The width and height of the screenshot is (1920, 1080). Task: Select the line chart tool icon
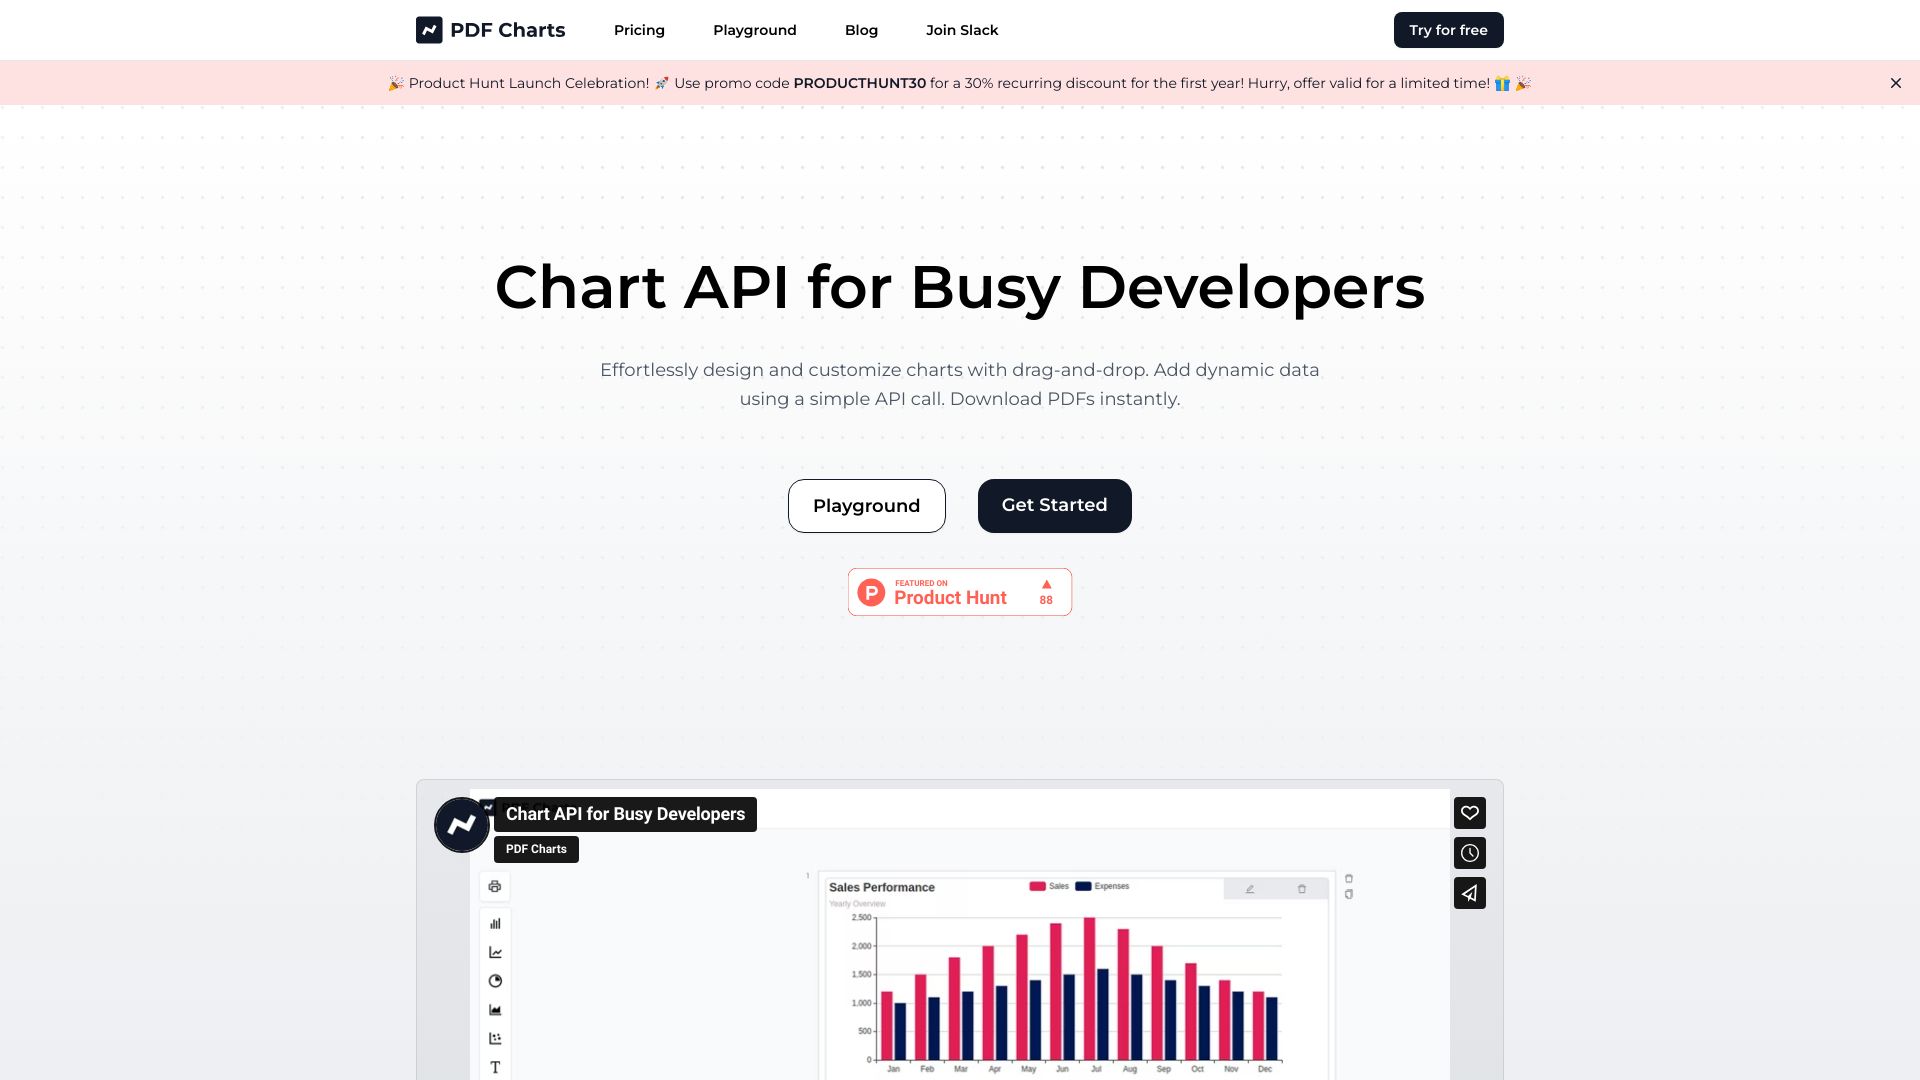[496, 952]
